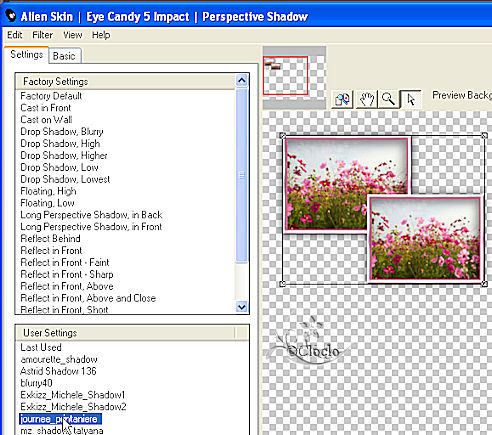The height and width of the screenshot is (435, 492).
Task: Click top-left shadow bounding box handle
Action: coord(283,136)
